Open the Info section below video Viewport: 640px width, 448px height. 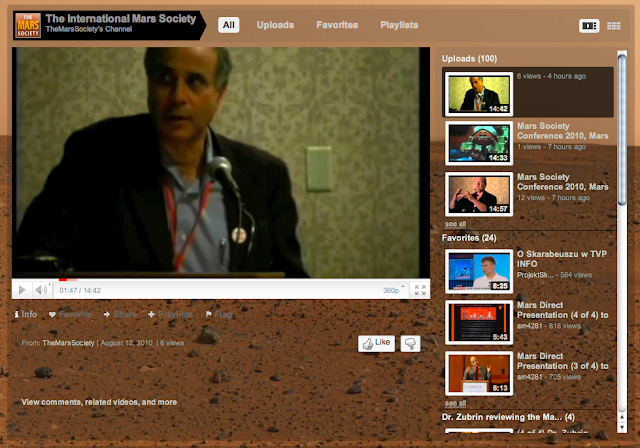pos(26,314)
